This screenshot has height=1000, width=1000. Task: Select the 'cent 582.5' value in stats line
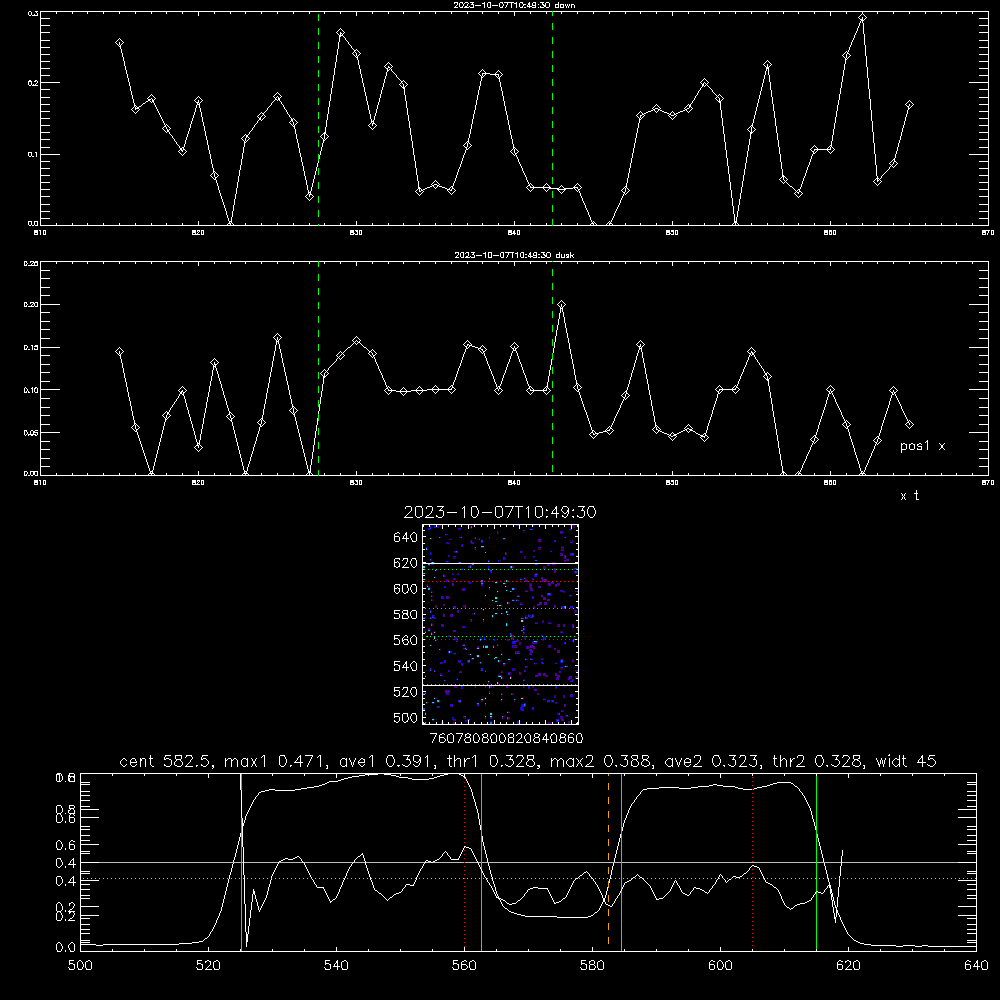pos(168,761)
